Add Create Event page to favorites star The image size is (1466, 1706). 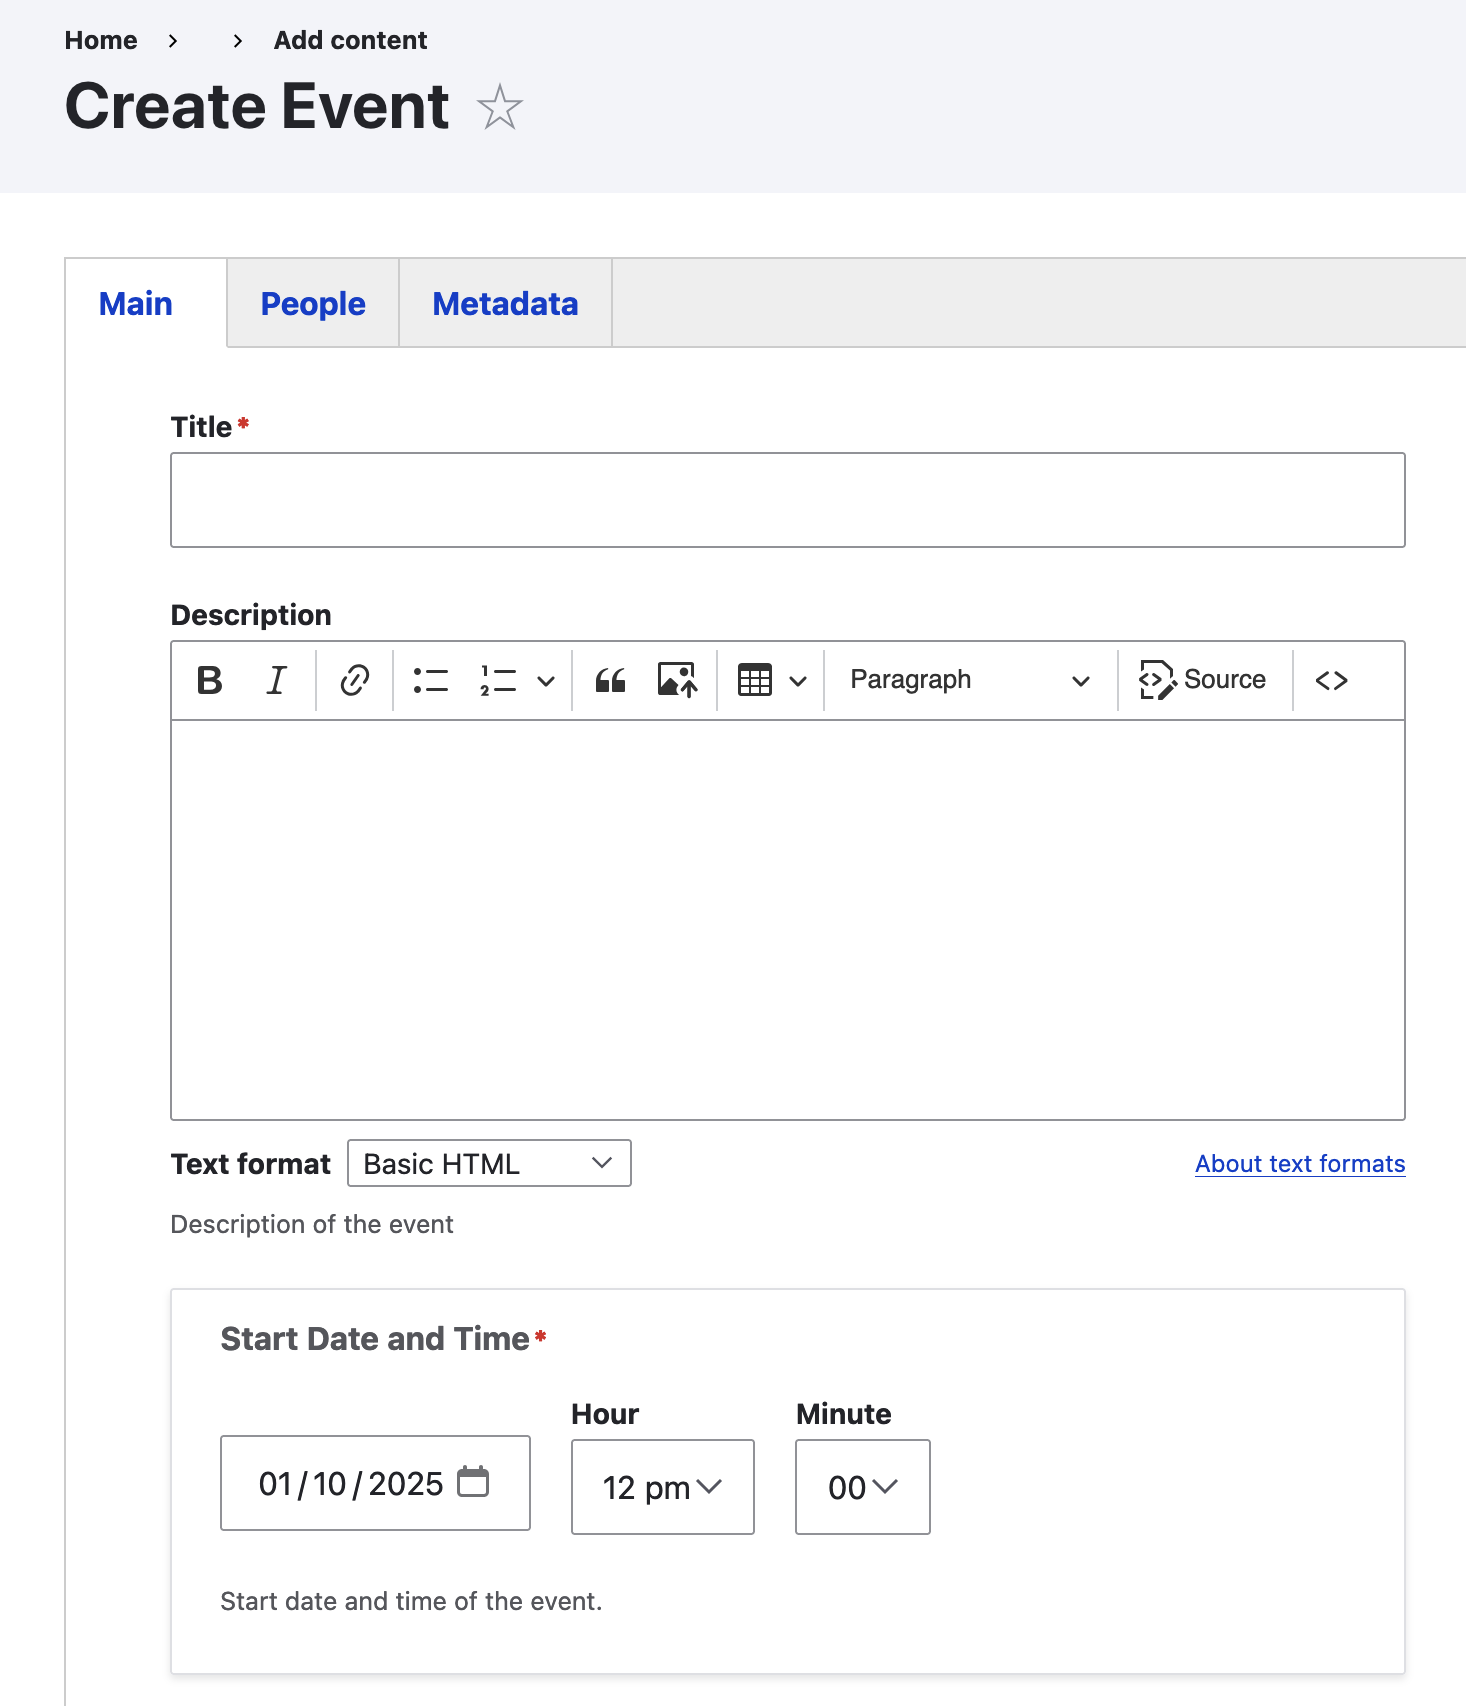coord(499,108)
